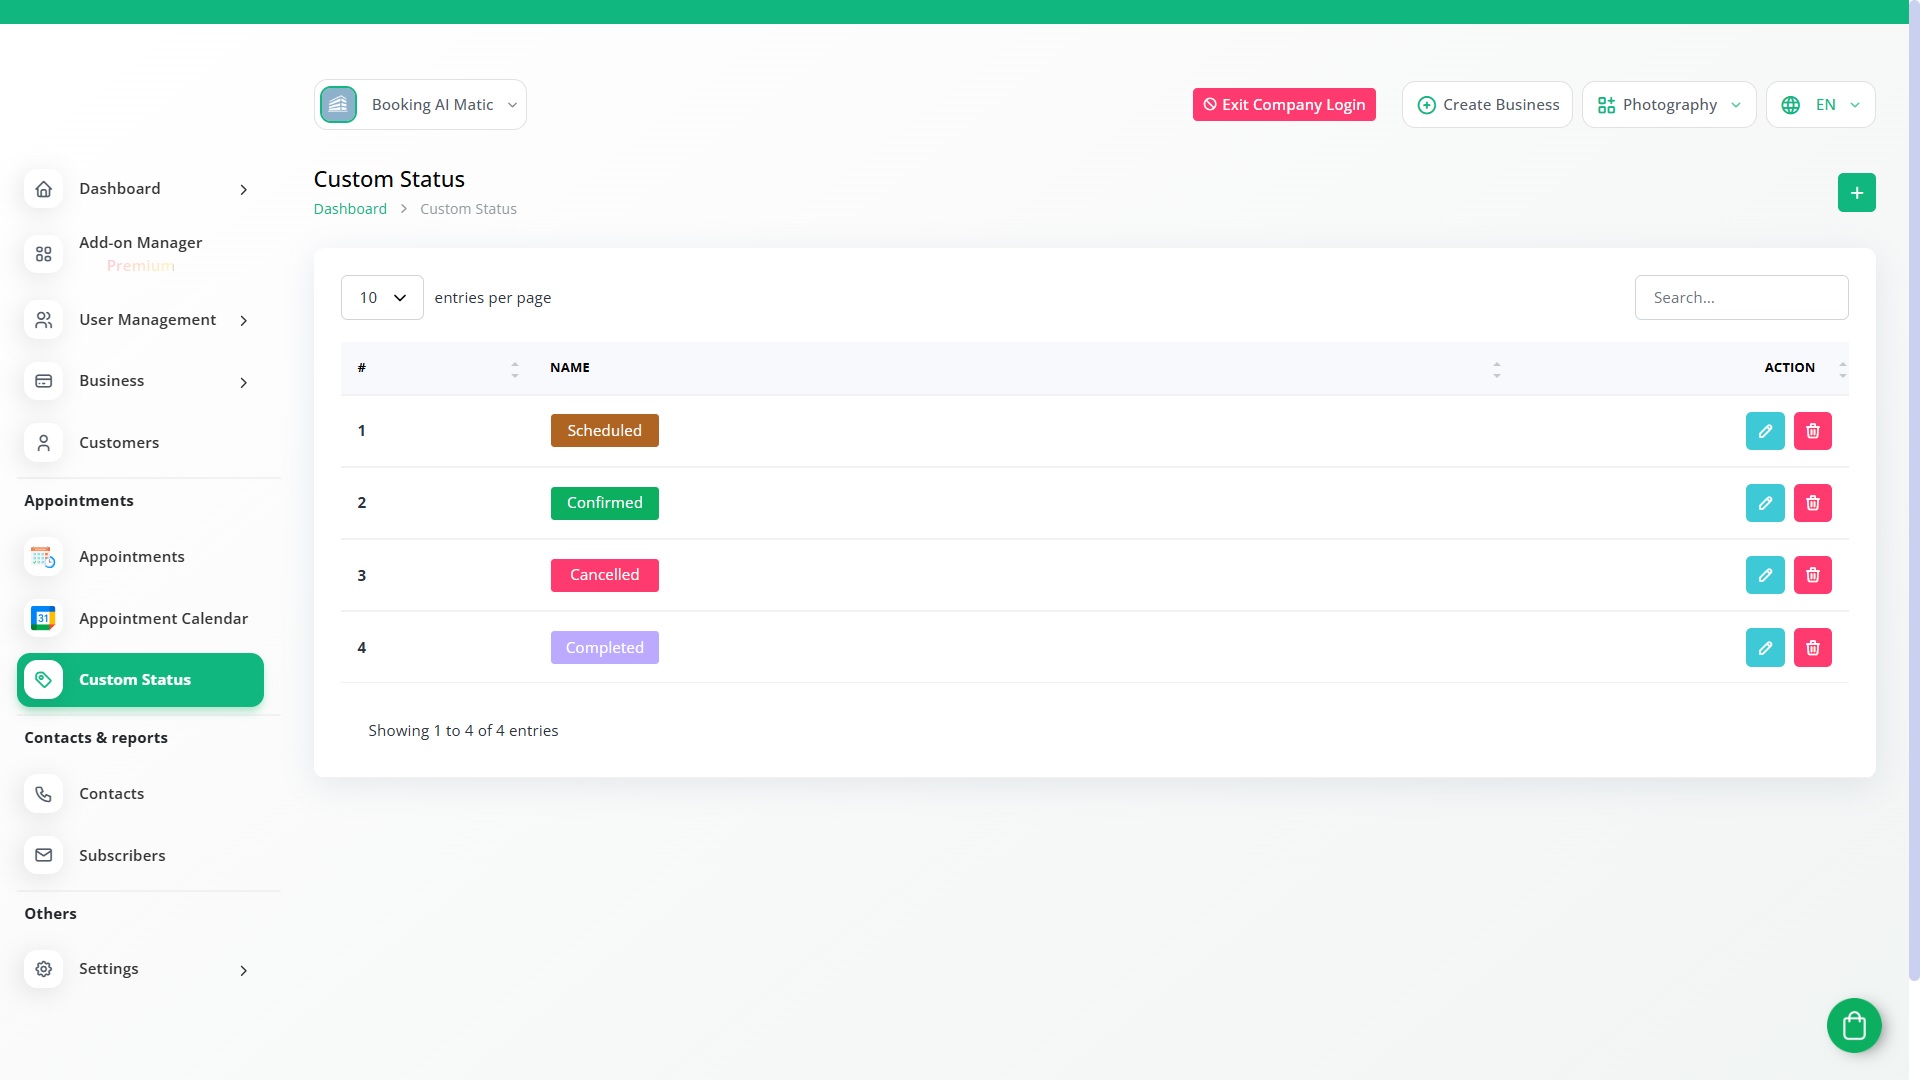Click the Subscribers envelope icon
The height and width of the screenshot is (1080, 1920).
pos(44,855)
